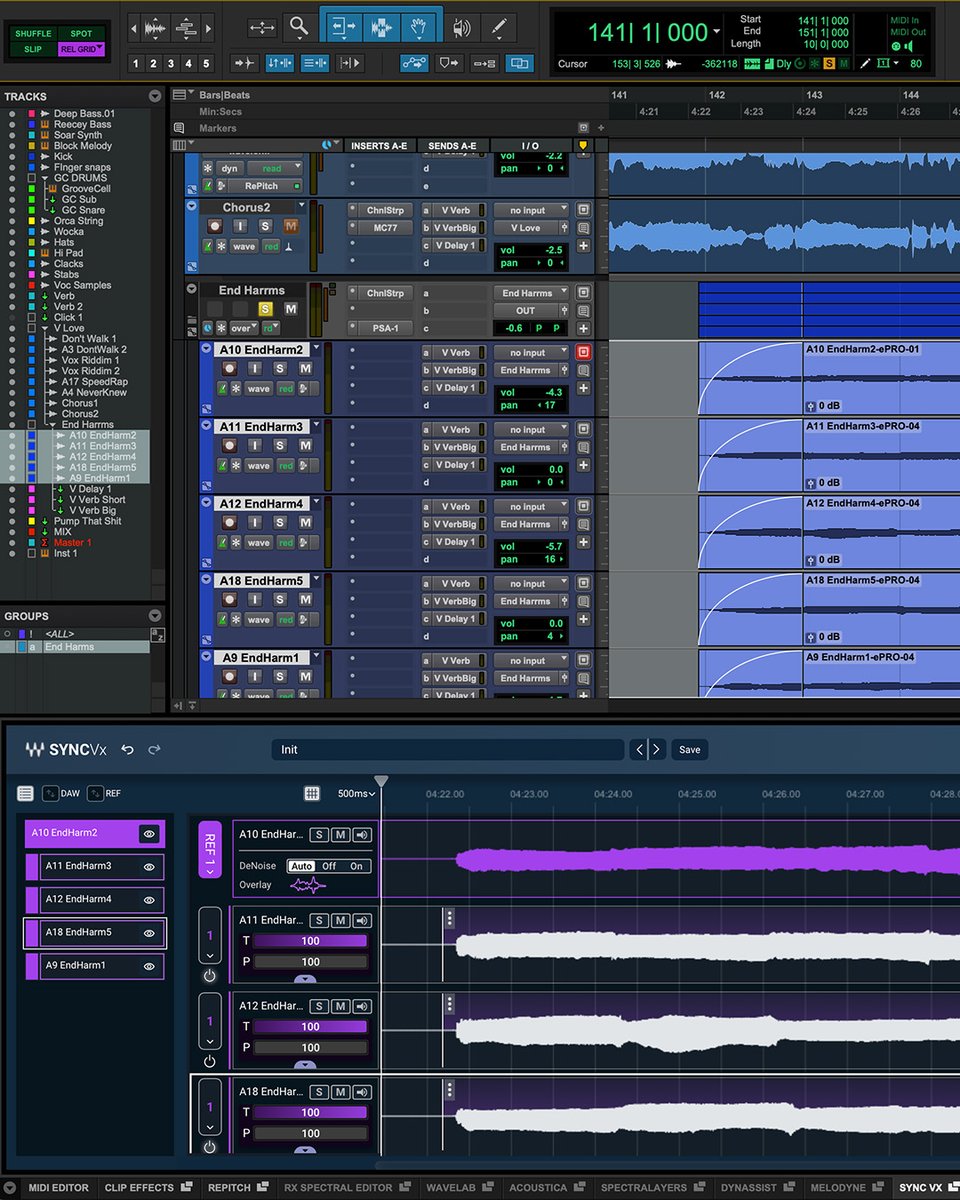The image size is (960, 1200).
Task: Open the 500ms grid size dropdown
Action: point(357,794)
